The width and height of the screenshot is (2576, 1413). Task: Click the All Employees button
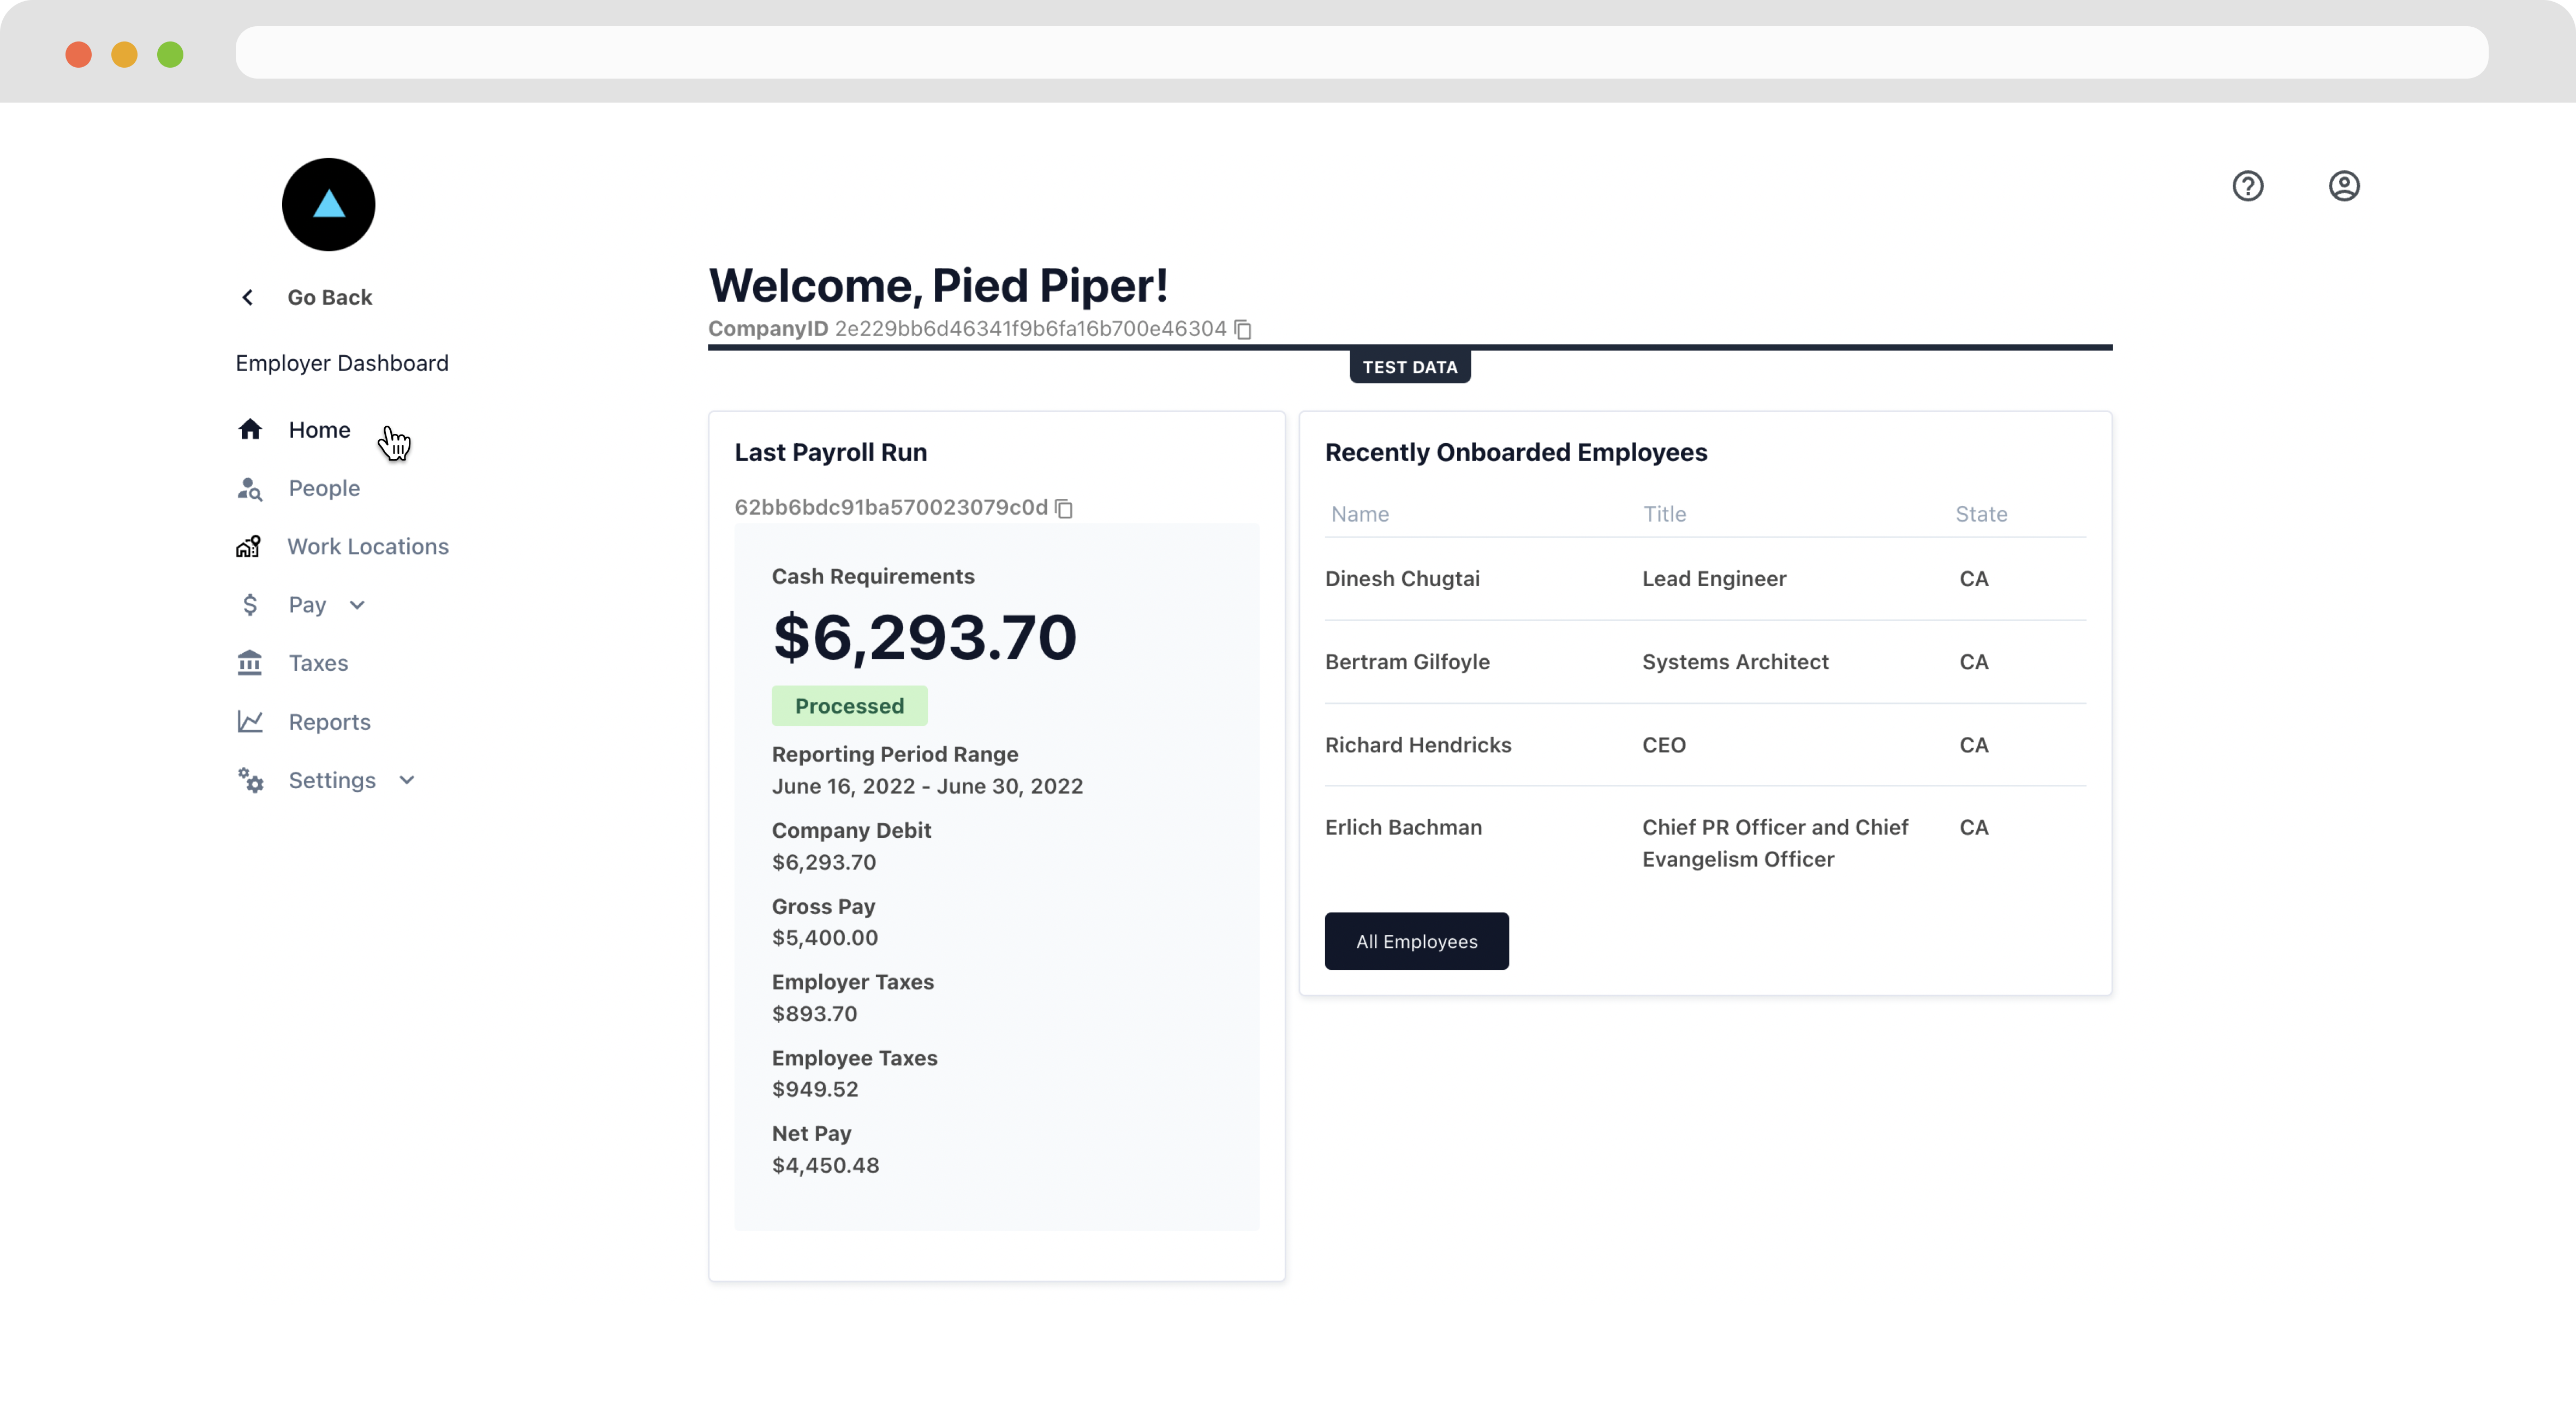[x=1416, y=941]
